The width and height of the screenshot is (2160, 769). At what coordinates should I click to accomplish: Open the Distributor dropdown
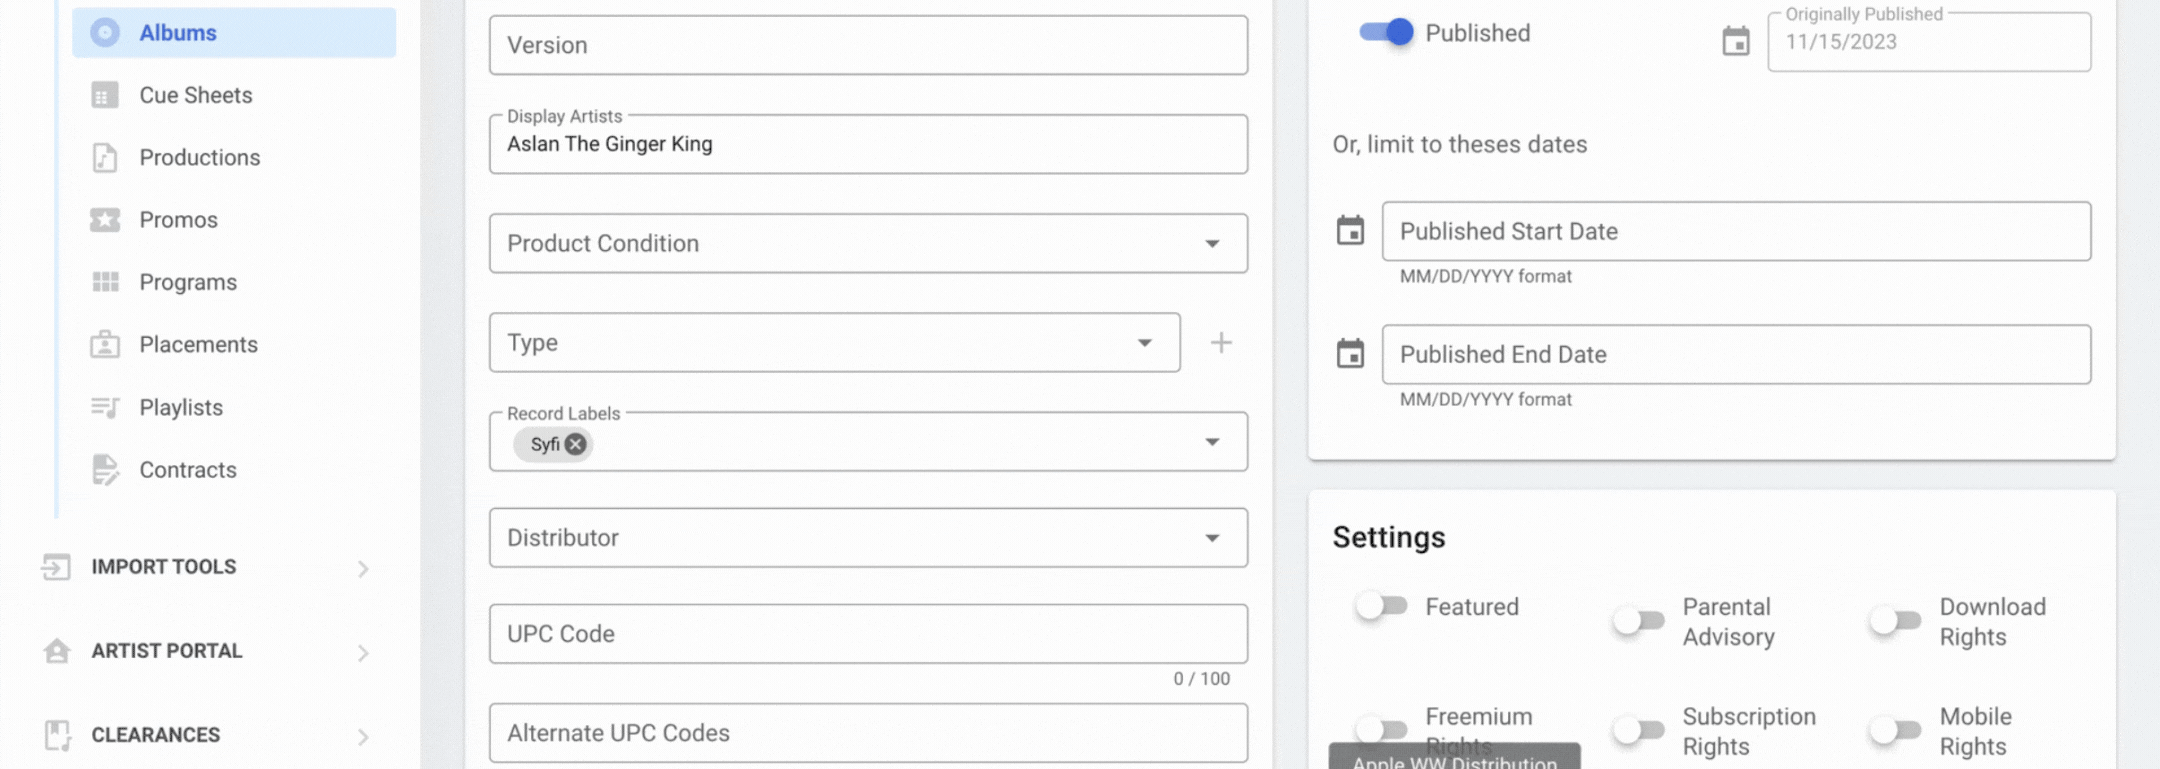pyautogui.click(x=867, y=538)
